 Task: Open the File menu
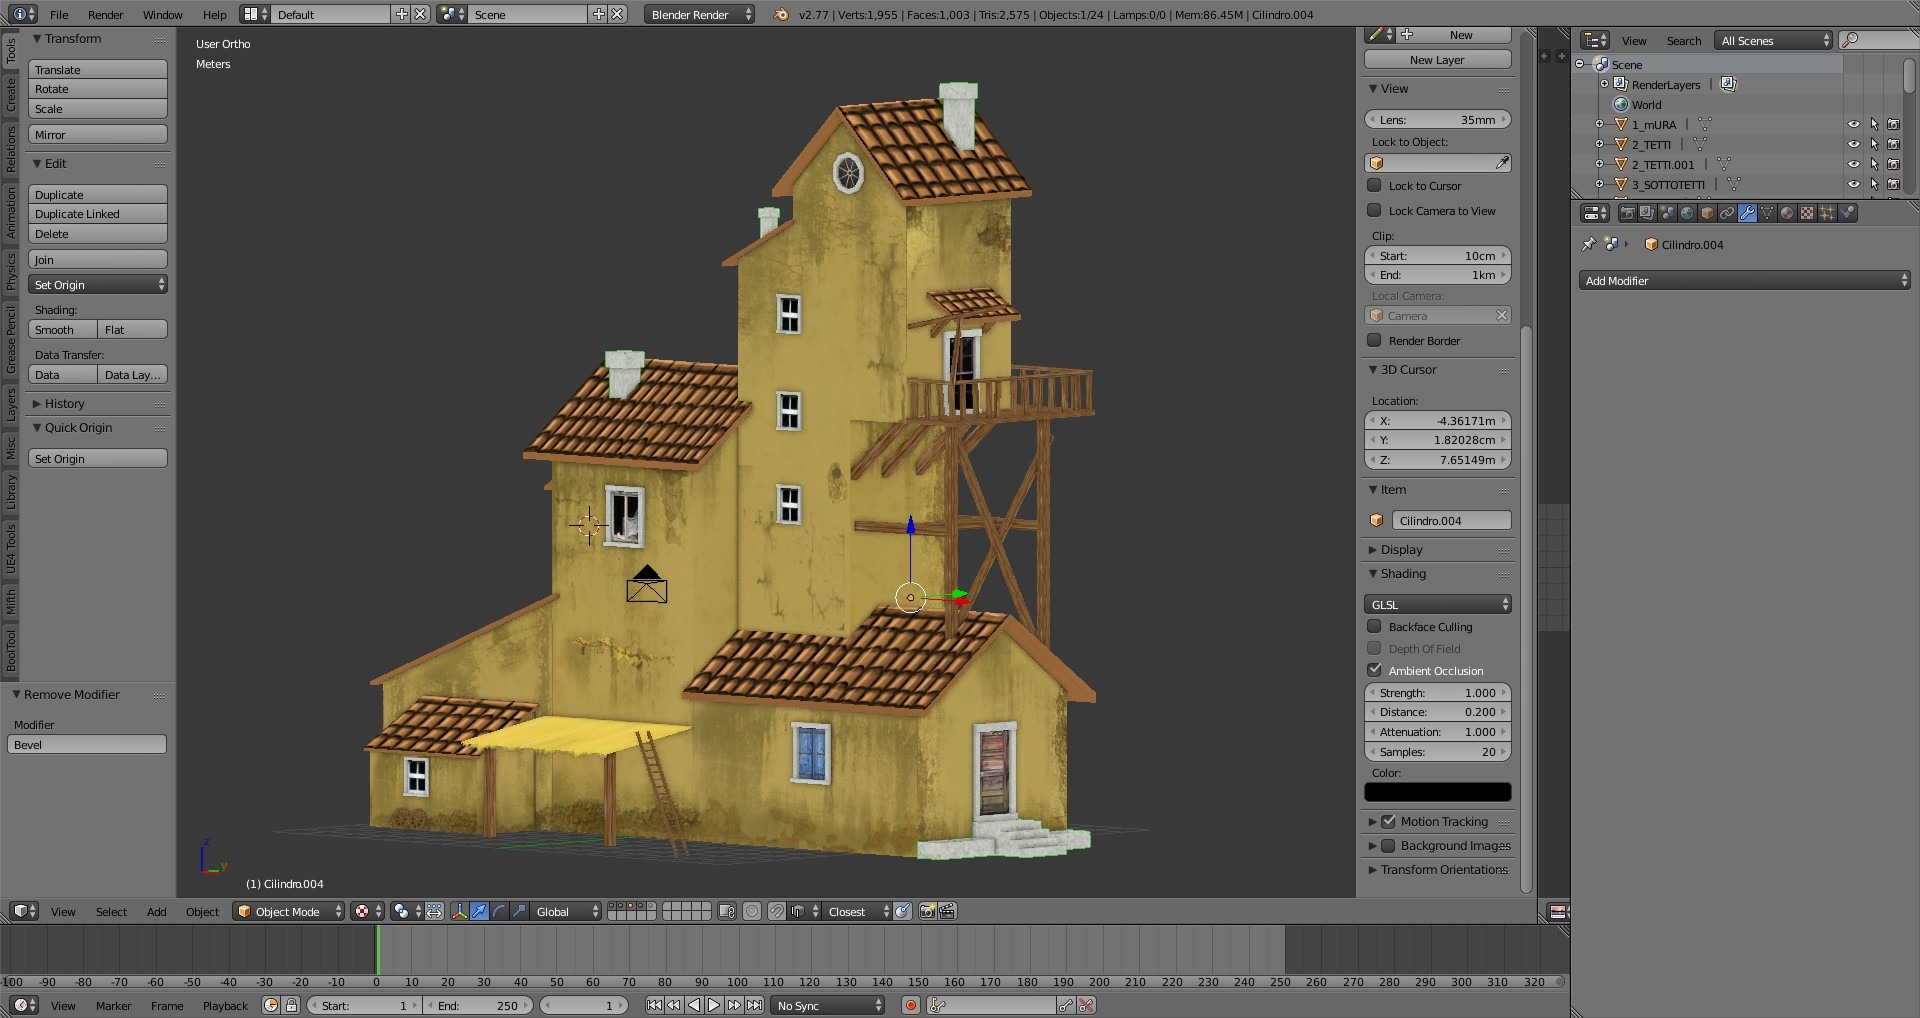pyautogui.click(x=59, y=14)
